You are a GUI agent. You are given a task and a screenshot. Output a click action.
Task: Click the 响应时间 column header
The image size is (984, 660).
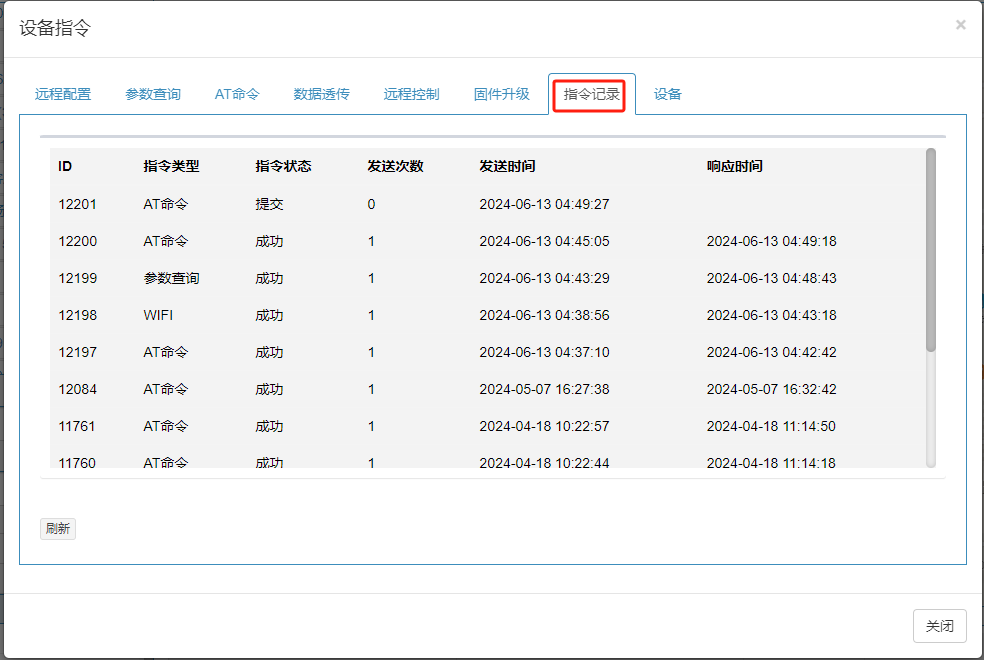coord(734,166)
